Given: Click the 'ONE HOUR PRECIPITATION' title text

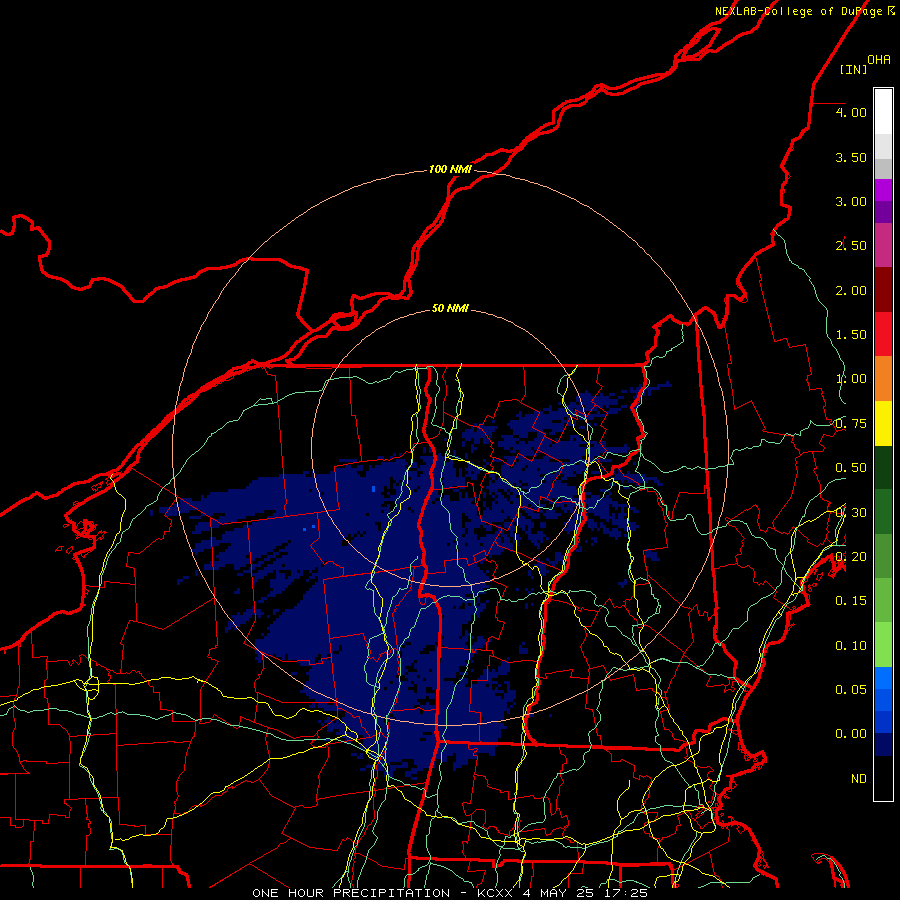Looking at the screenshot, I should 351,893.
